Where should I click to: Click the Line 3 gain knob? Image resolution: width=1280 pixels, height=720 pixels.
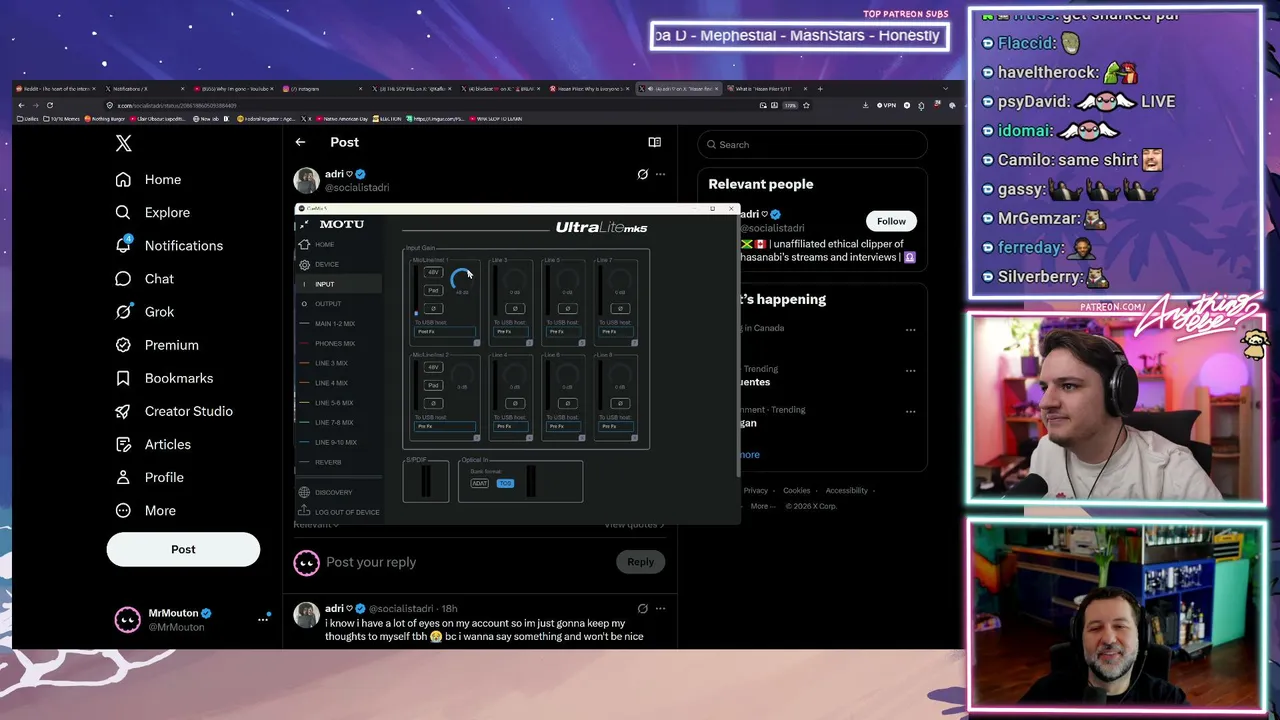pos(515,280)
